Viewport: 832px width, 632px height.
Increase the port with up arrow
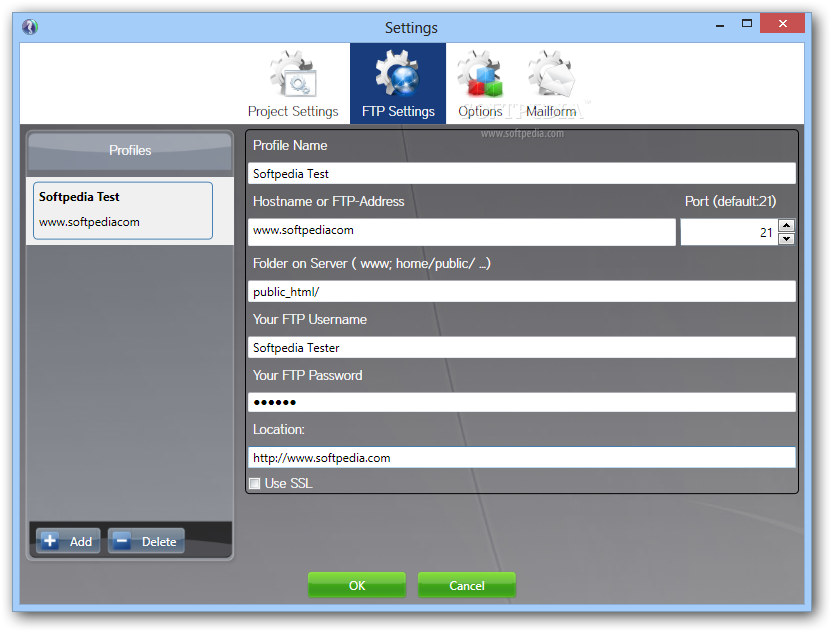[786, 226]
